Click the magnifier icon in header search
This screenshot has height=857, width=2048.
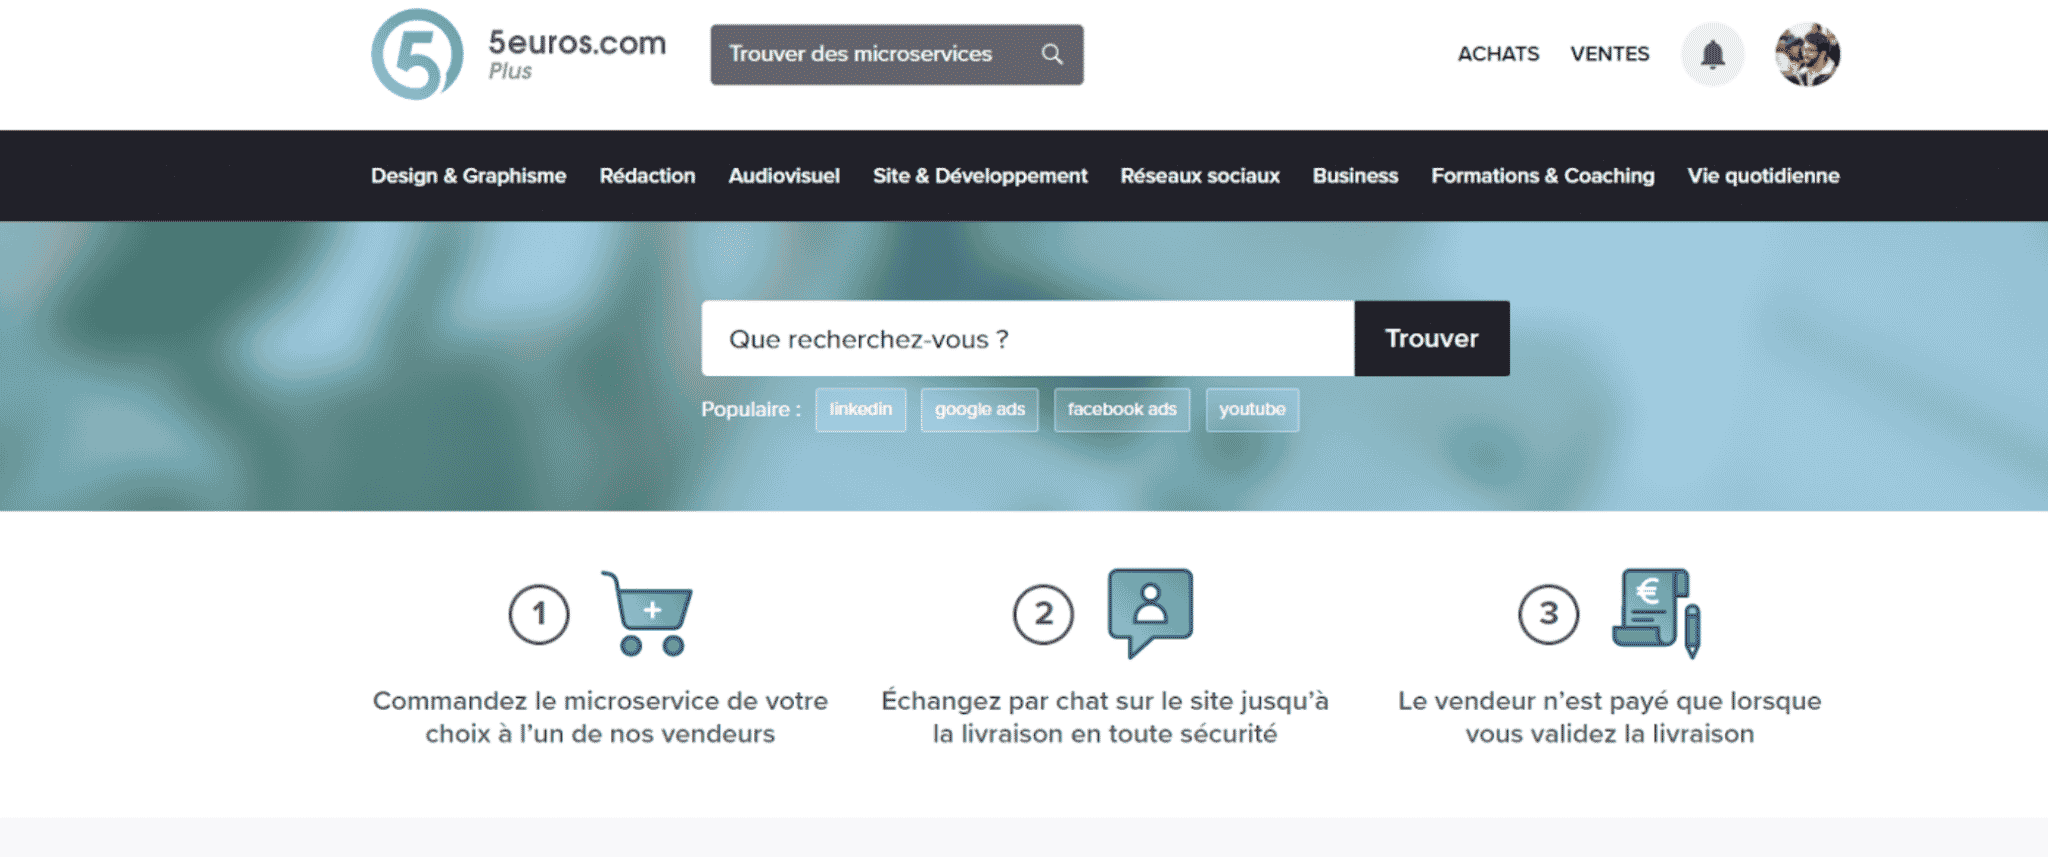[1052, 54]
